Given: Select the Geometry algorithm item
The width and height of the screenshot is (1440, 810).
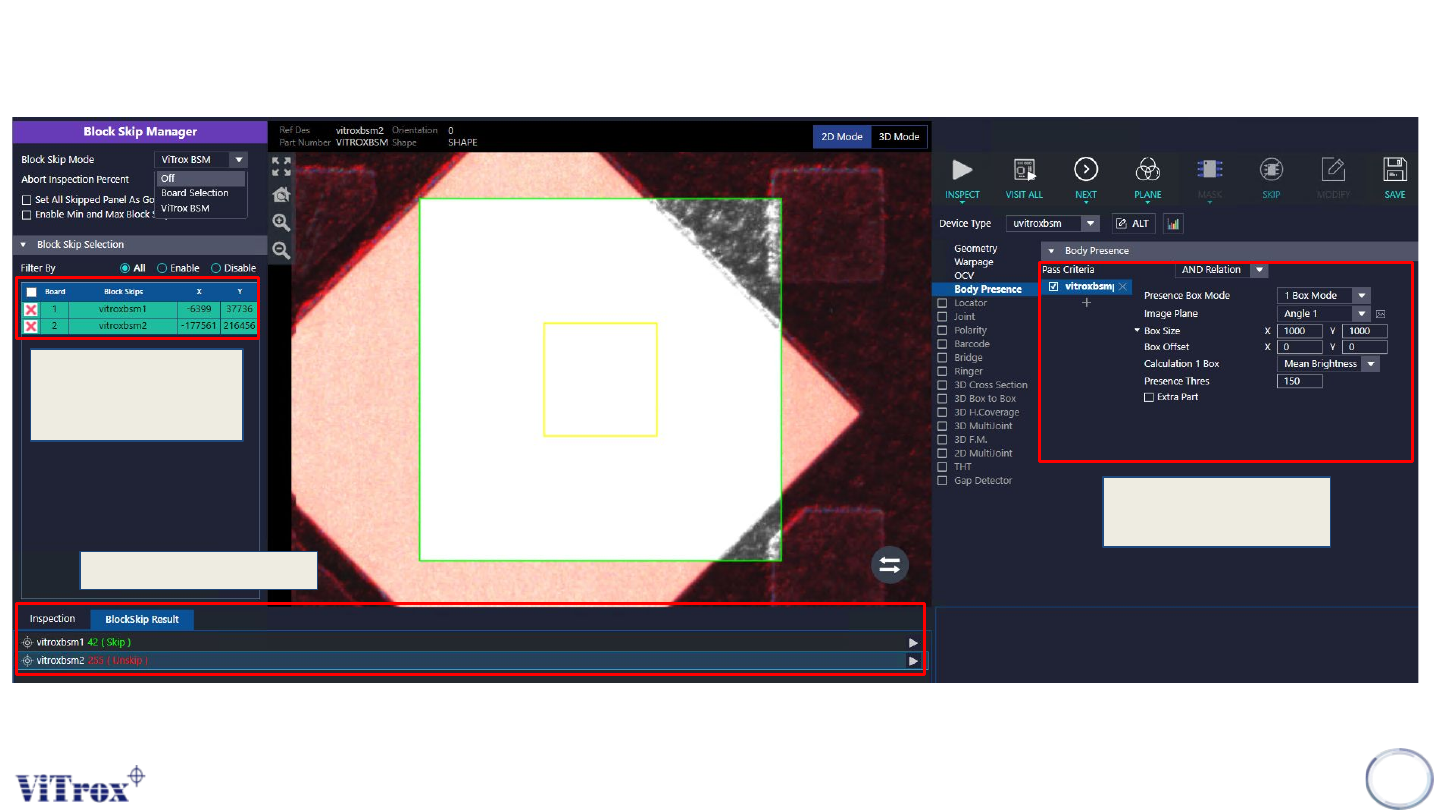Looking at the screenshot, I should point(975,248).
